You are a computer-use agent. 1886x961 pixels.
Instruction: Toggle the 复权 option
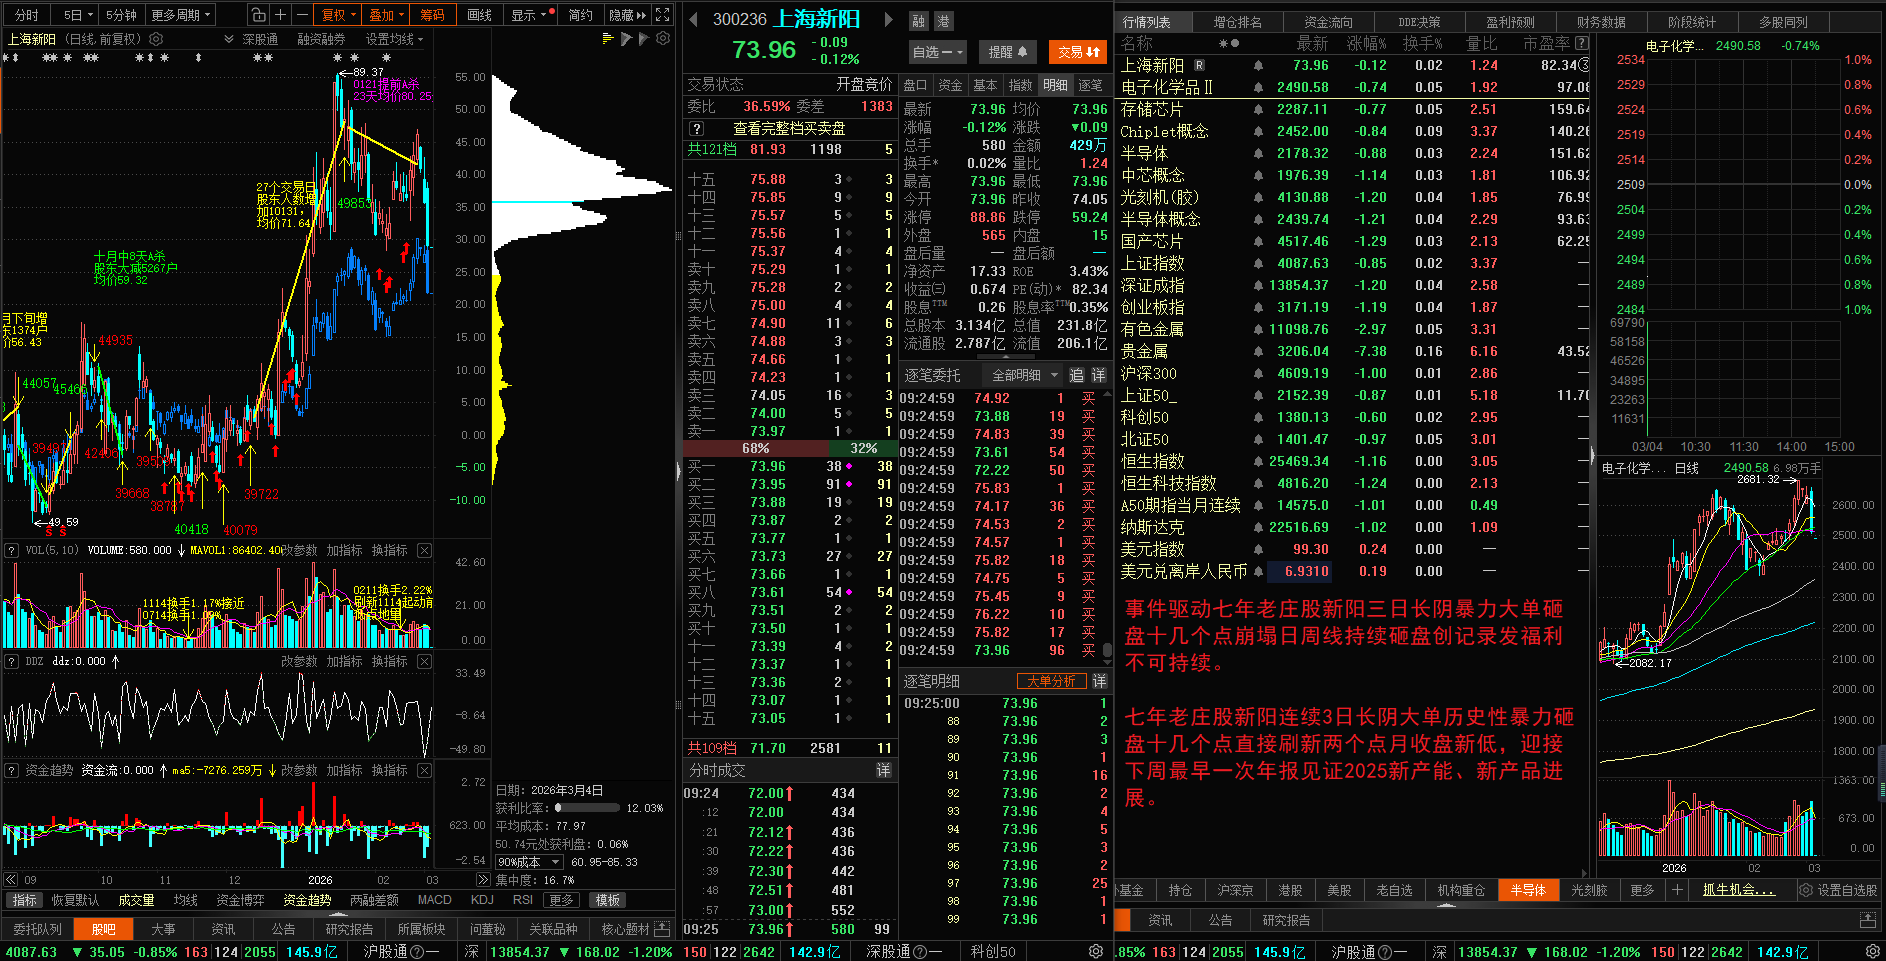click(338, 15)
